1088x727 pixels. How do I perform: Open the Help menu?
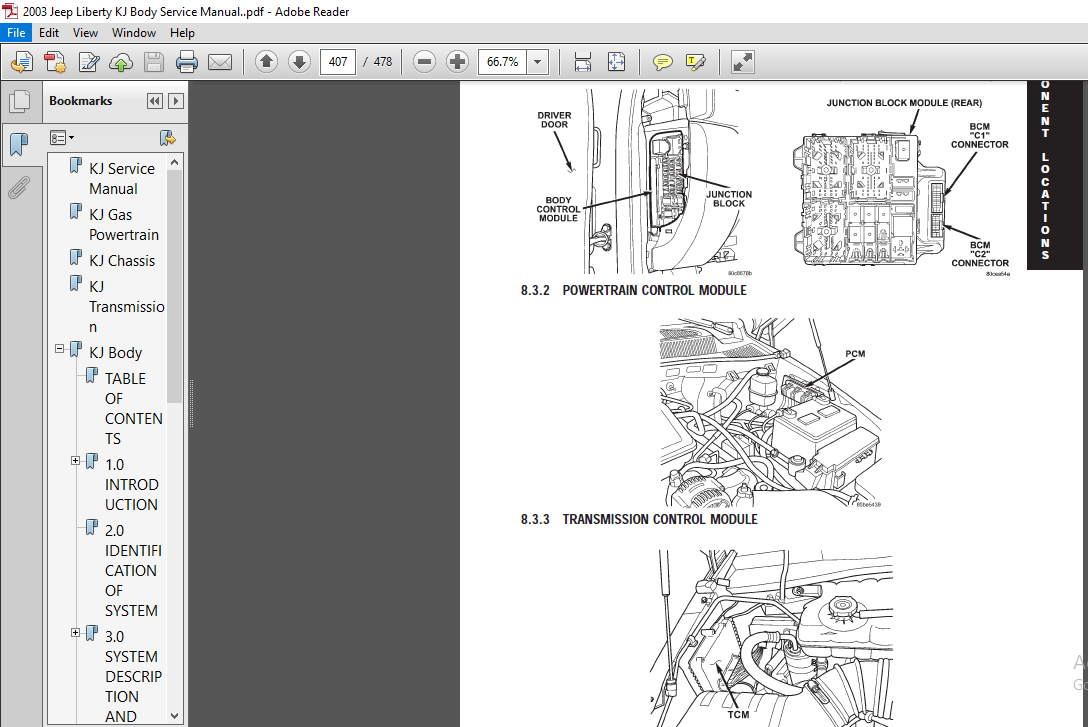click(x=182, y=33)
